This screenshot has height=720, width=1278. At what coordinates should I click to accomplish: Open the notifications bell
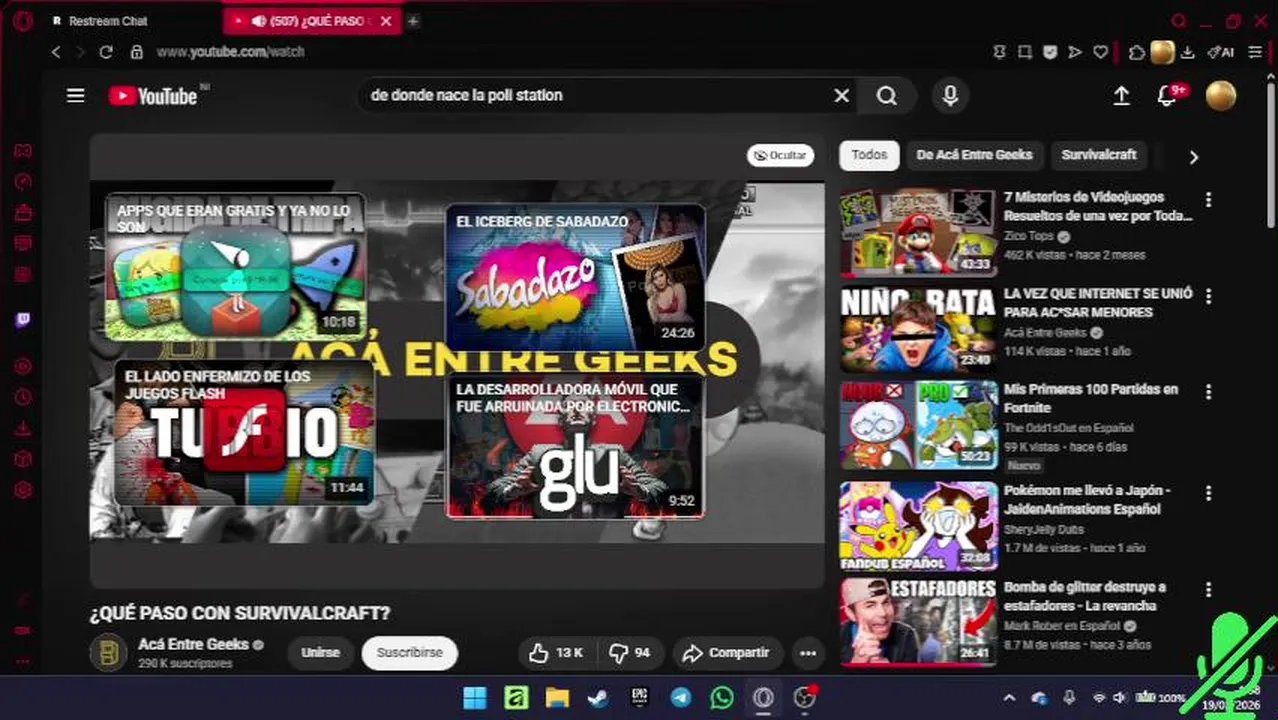[x=1167, y=96]
